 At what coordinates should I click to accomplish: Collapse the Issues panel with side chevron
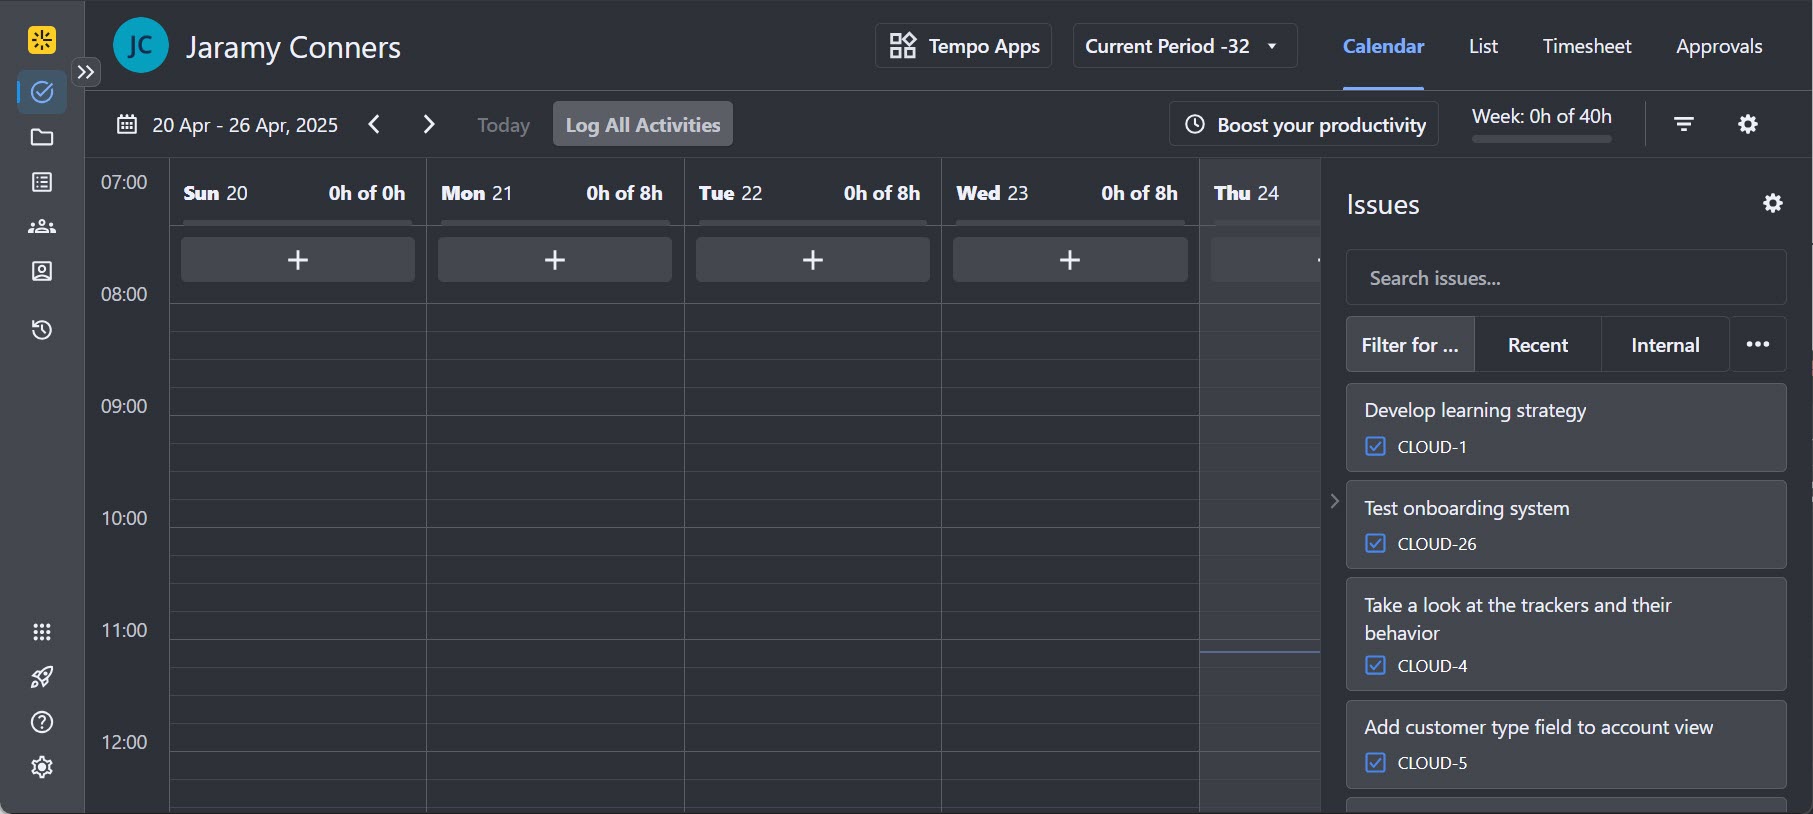[1334, 501]
